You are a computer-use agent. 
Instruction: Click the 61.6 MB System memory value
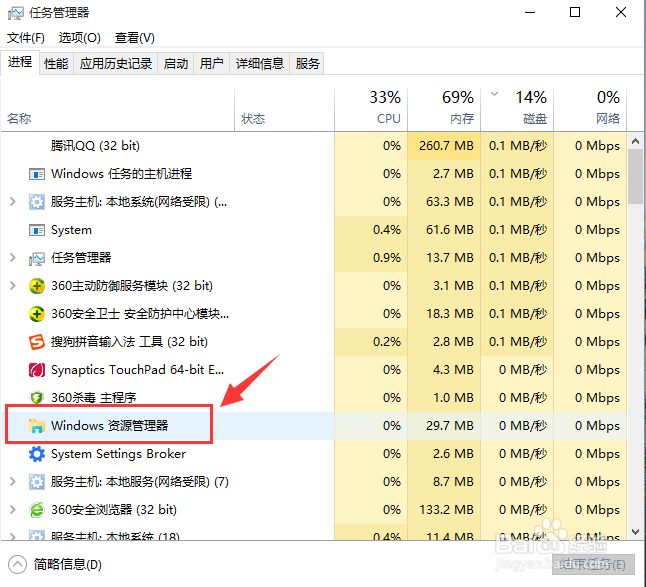pyautogui.click(x=450, y=230)
